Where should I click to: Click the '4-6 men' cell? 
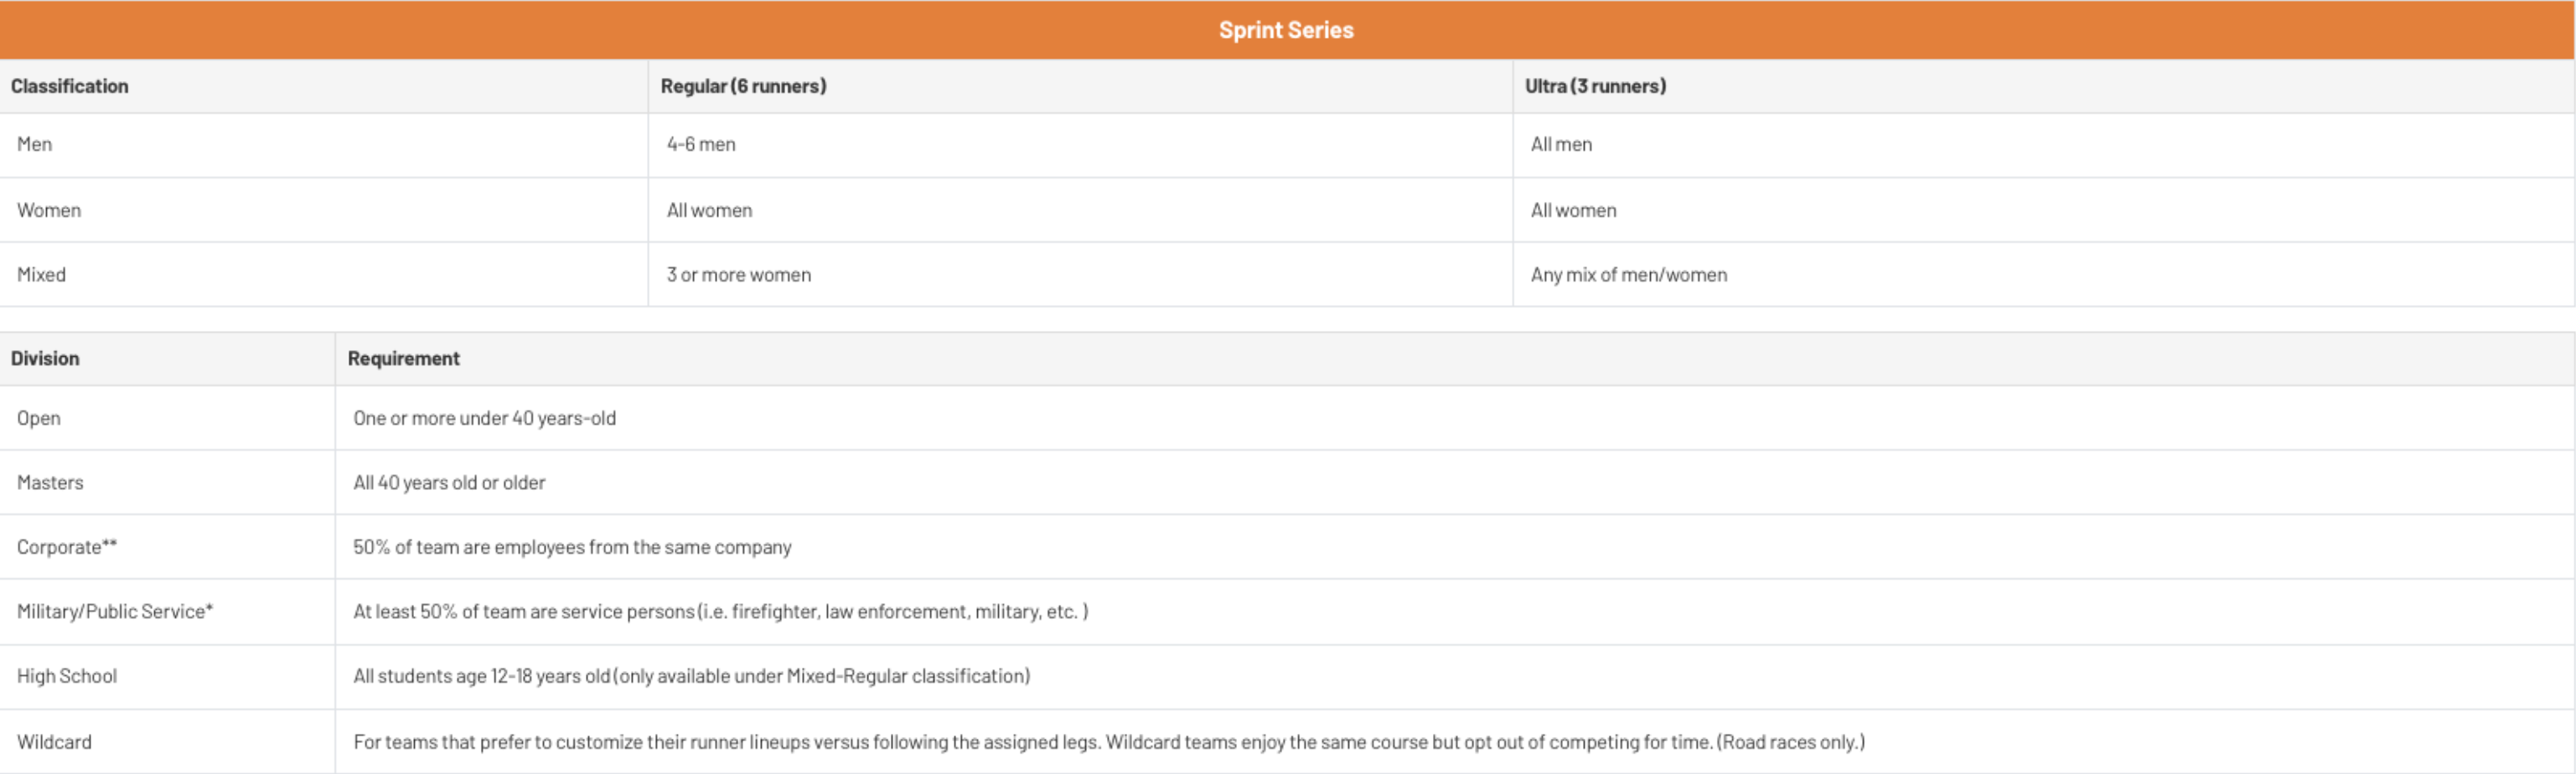click(701, 144)
